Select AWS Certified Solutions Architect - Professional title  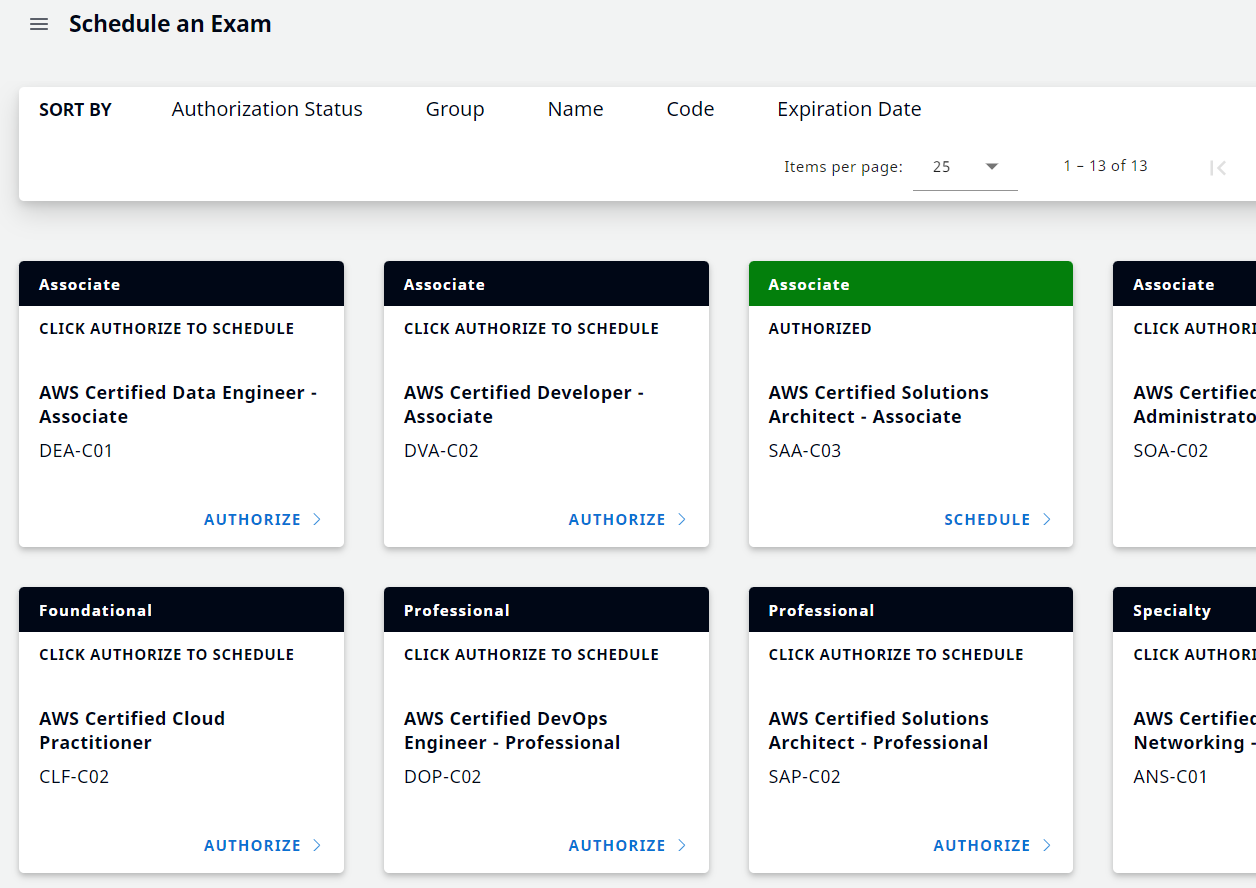click(x=879, y=731)
